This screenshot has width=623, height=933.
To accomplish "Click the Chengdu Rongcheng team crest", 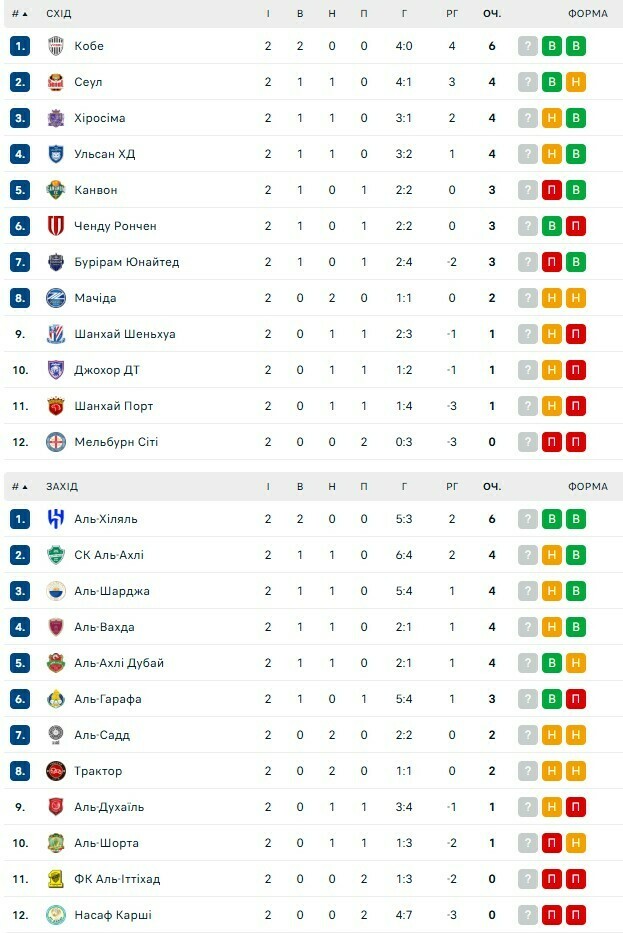I will point(56,226).
